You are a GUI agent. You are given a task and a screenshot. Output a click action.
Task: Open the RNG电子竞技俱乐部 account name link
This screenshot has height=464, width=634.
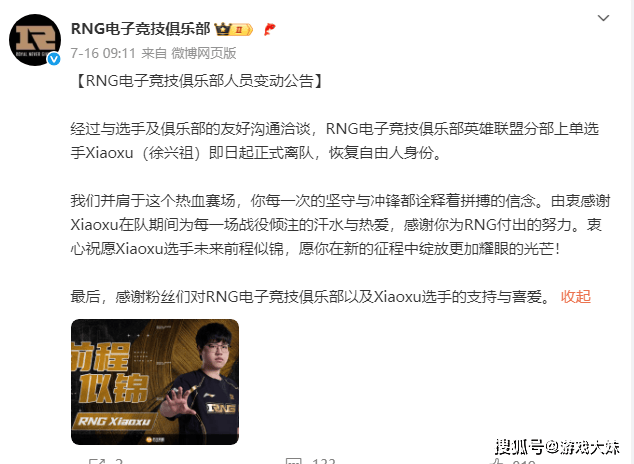(x=140, y=29)
